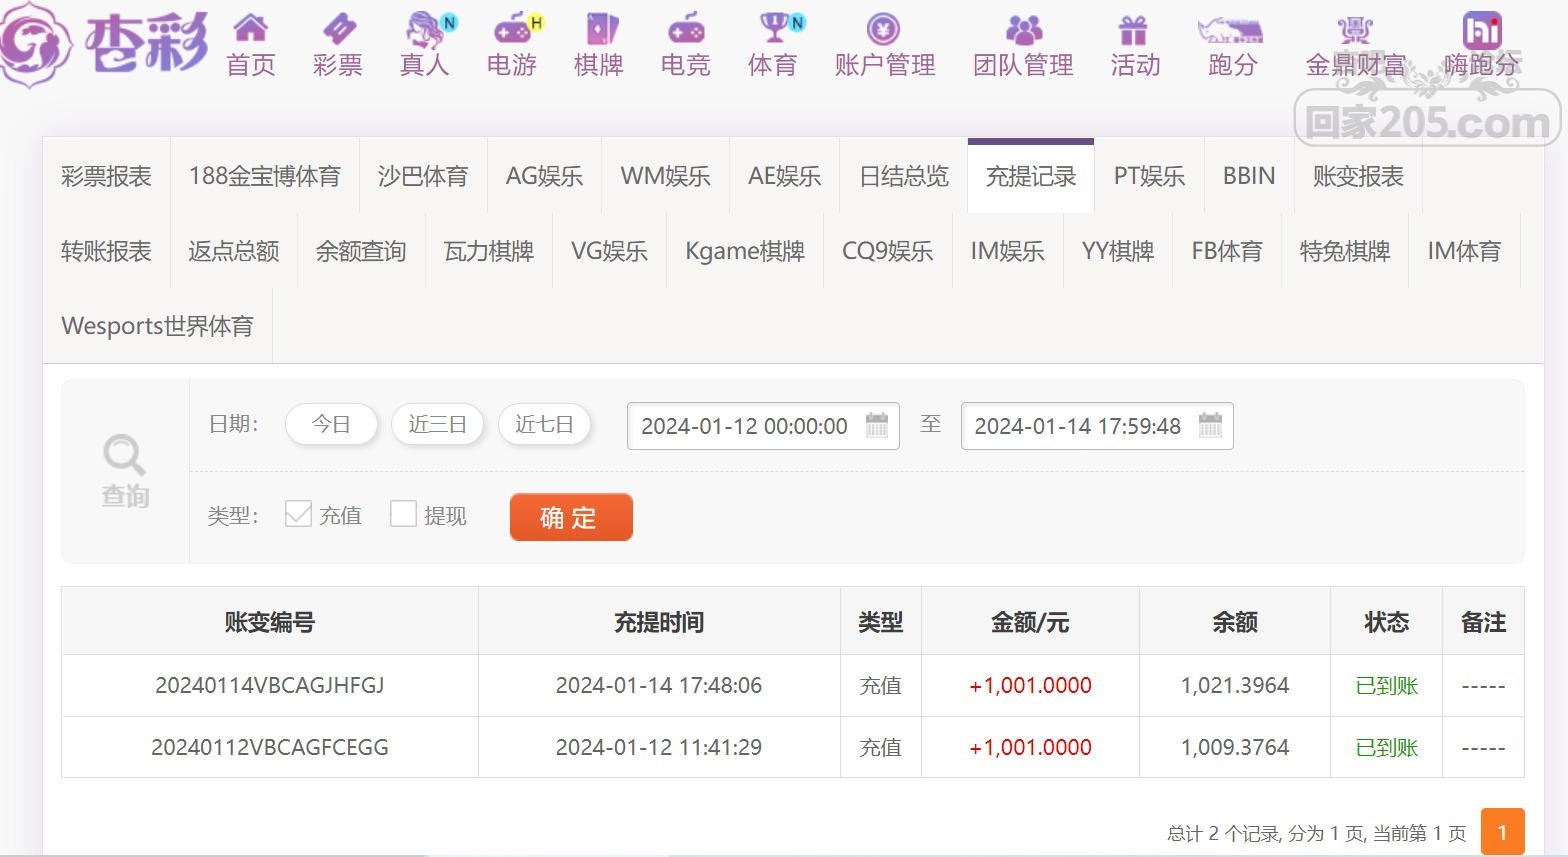Click balance value 1,021.3964
The height and width of the screenshot is (857, 1568).
[x=1235, y=686]
